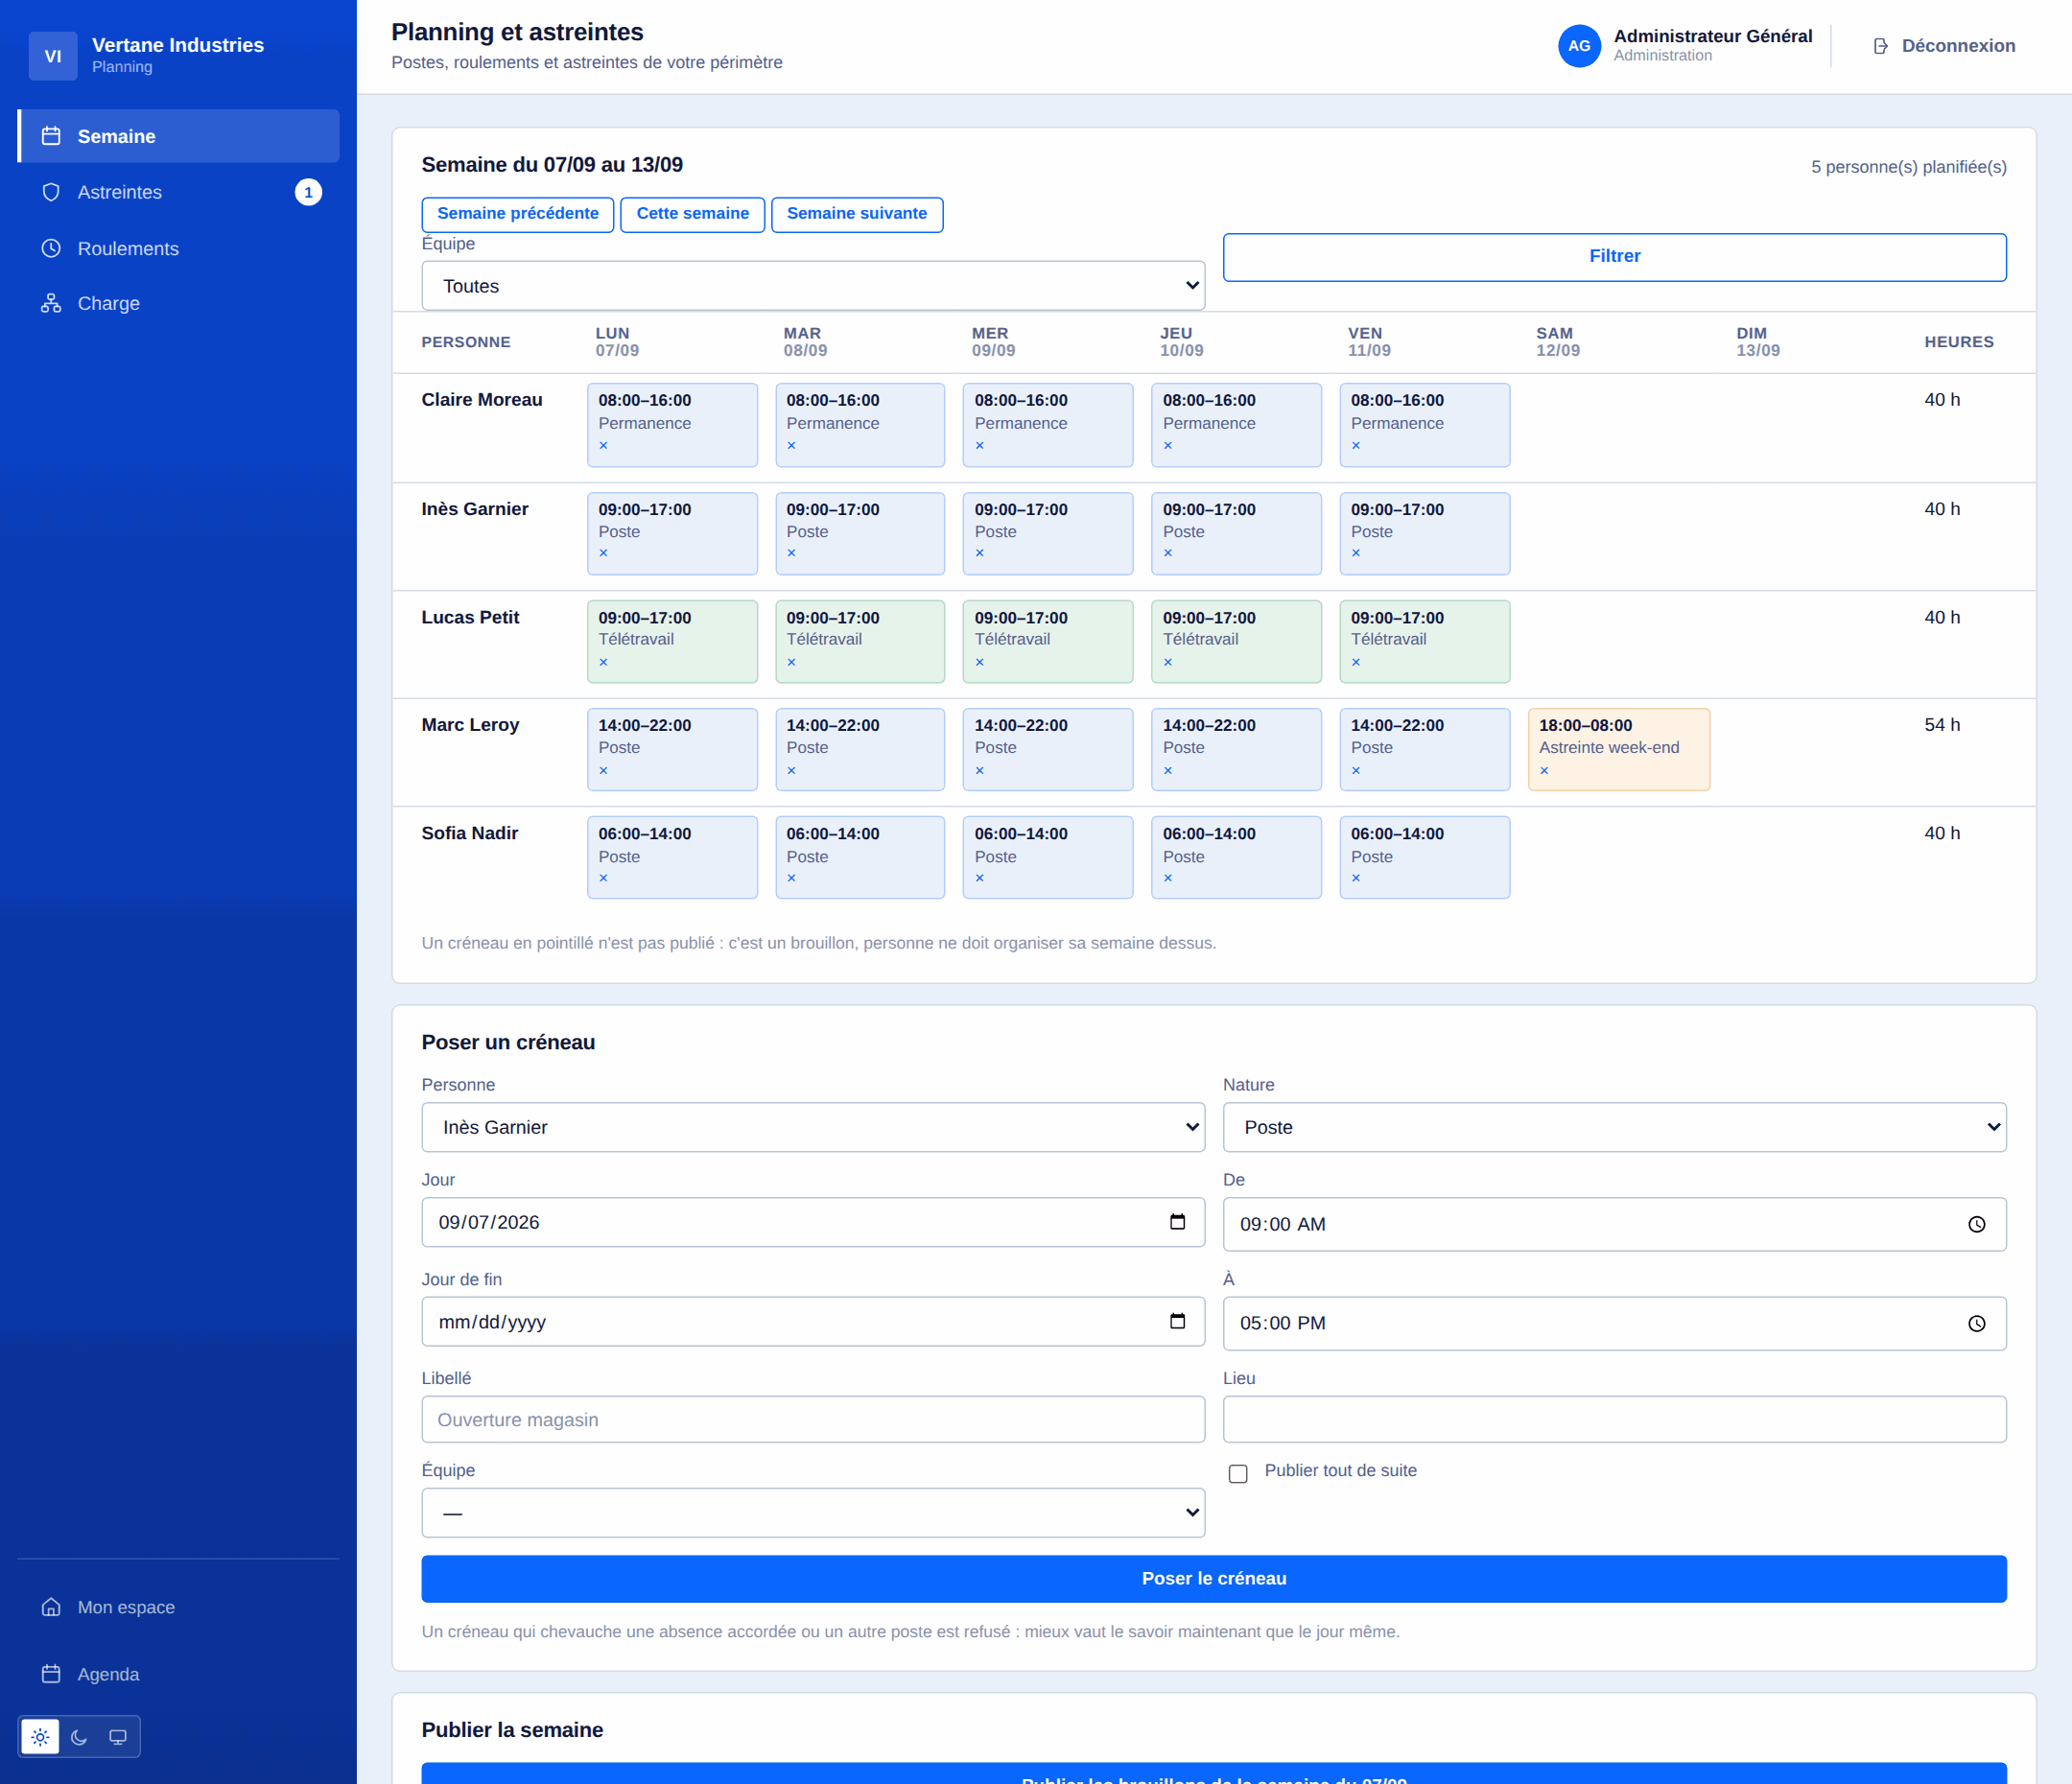The height and width of the screenshot is (1784, 2072).
Task: Switch to system theme monitor icon
Action: click(x=118, y=1737)
